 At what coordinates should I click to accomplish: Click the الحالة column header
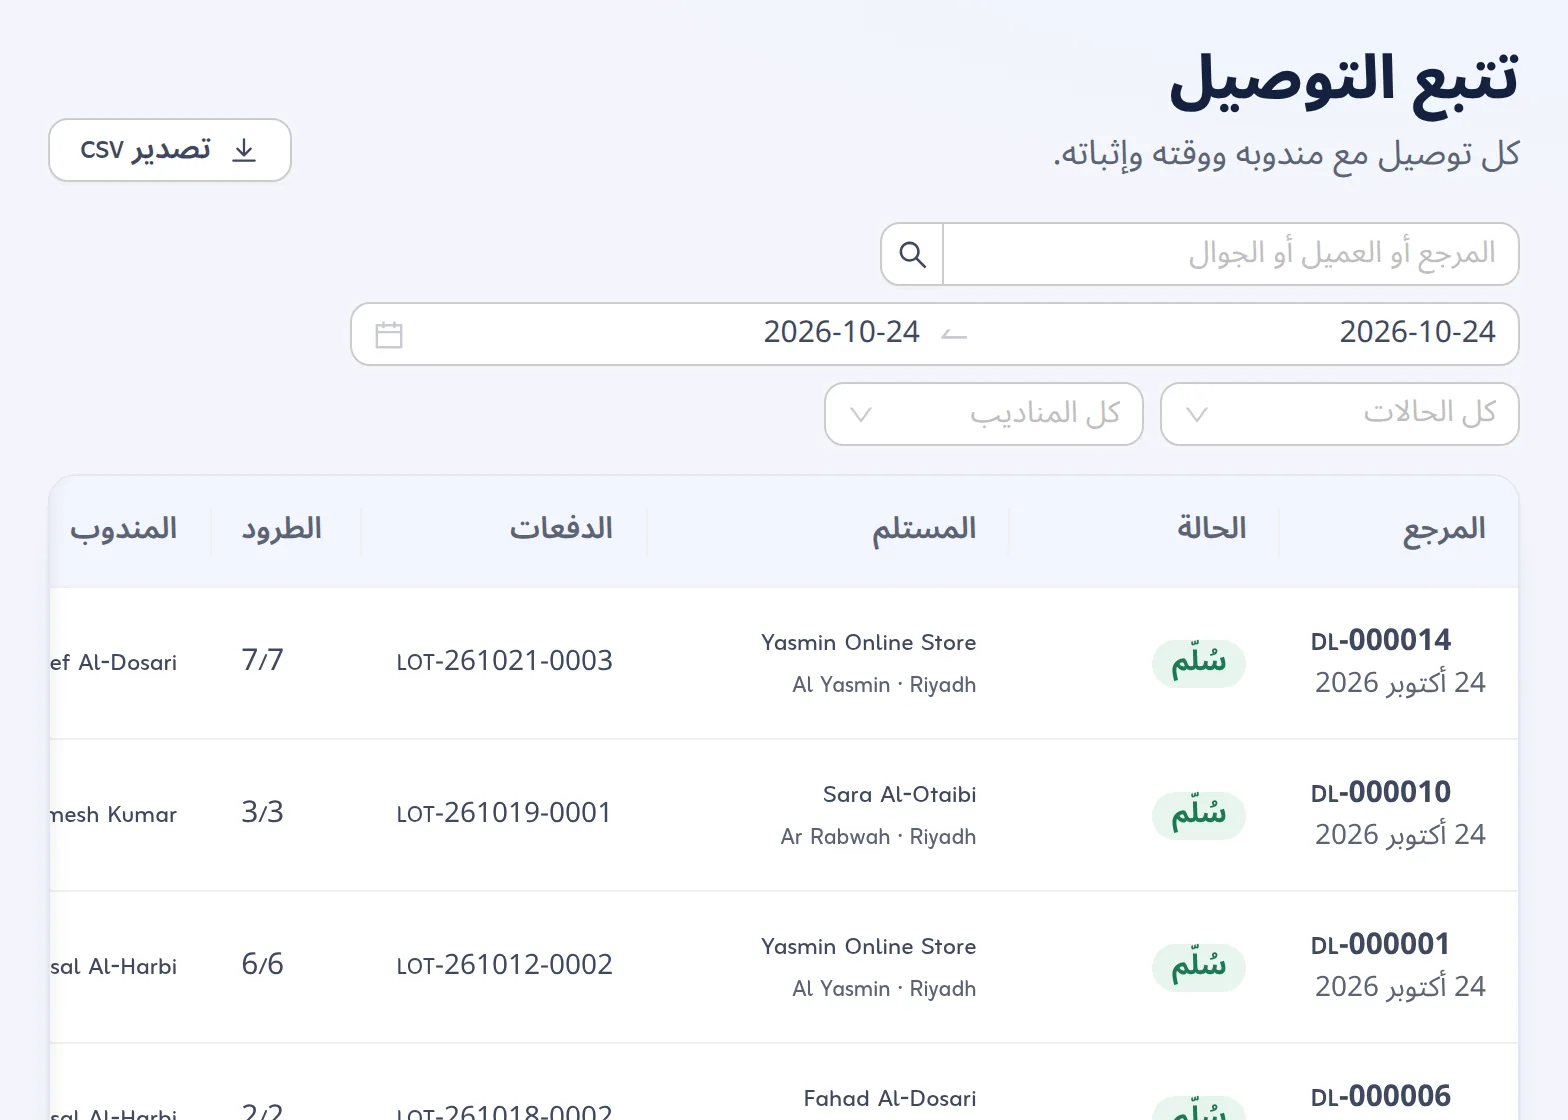coord(1212,528)
